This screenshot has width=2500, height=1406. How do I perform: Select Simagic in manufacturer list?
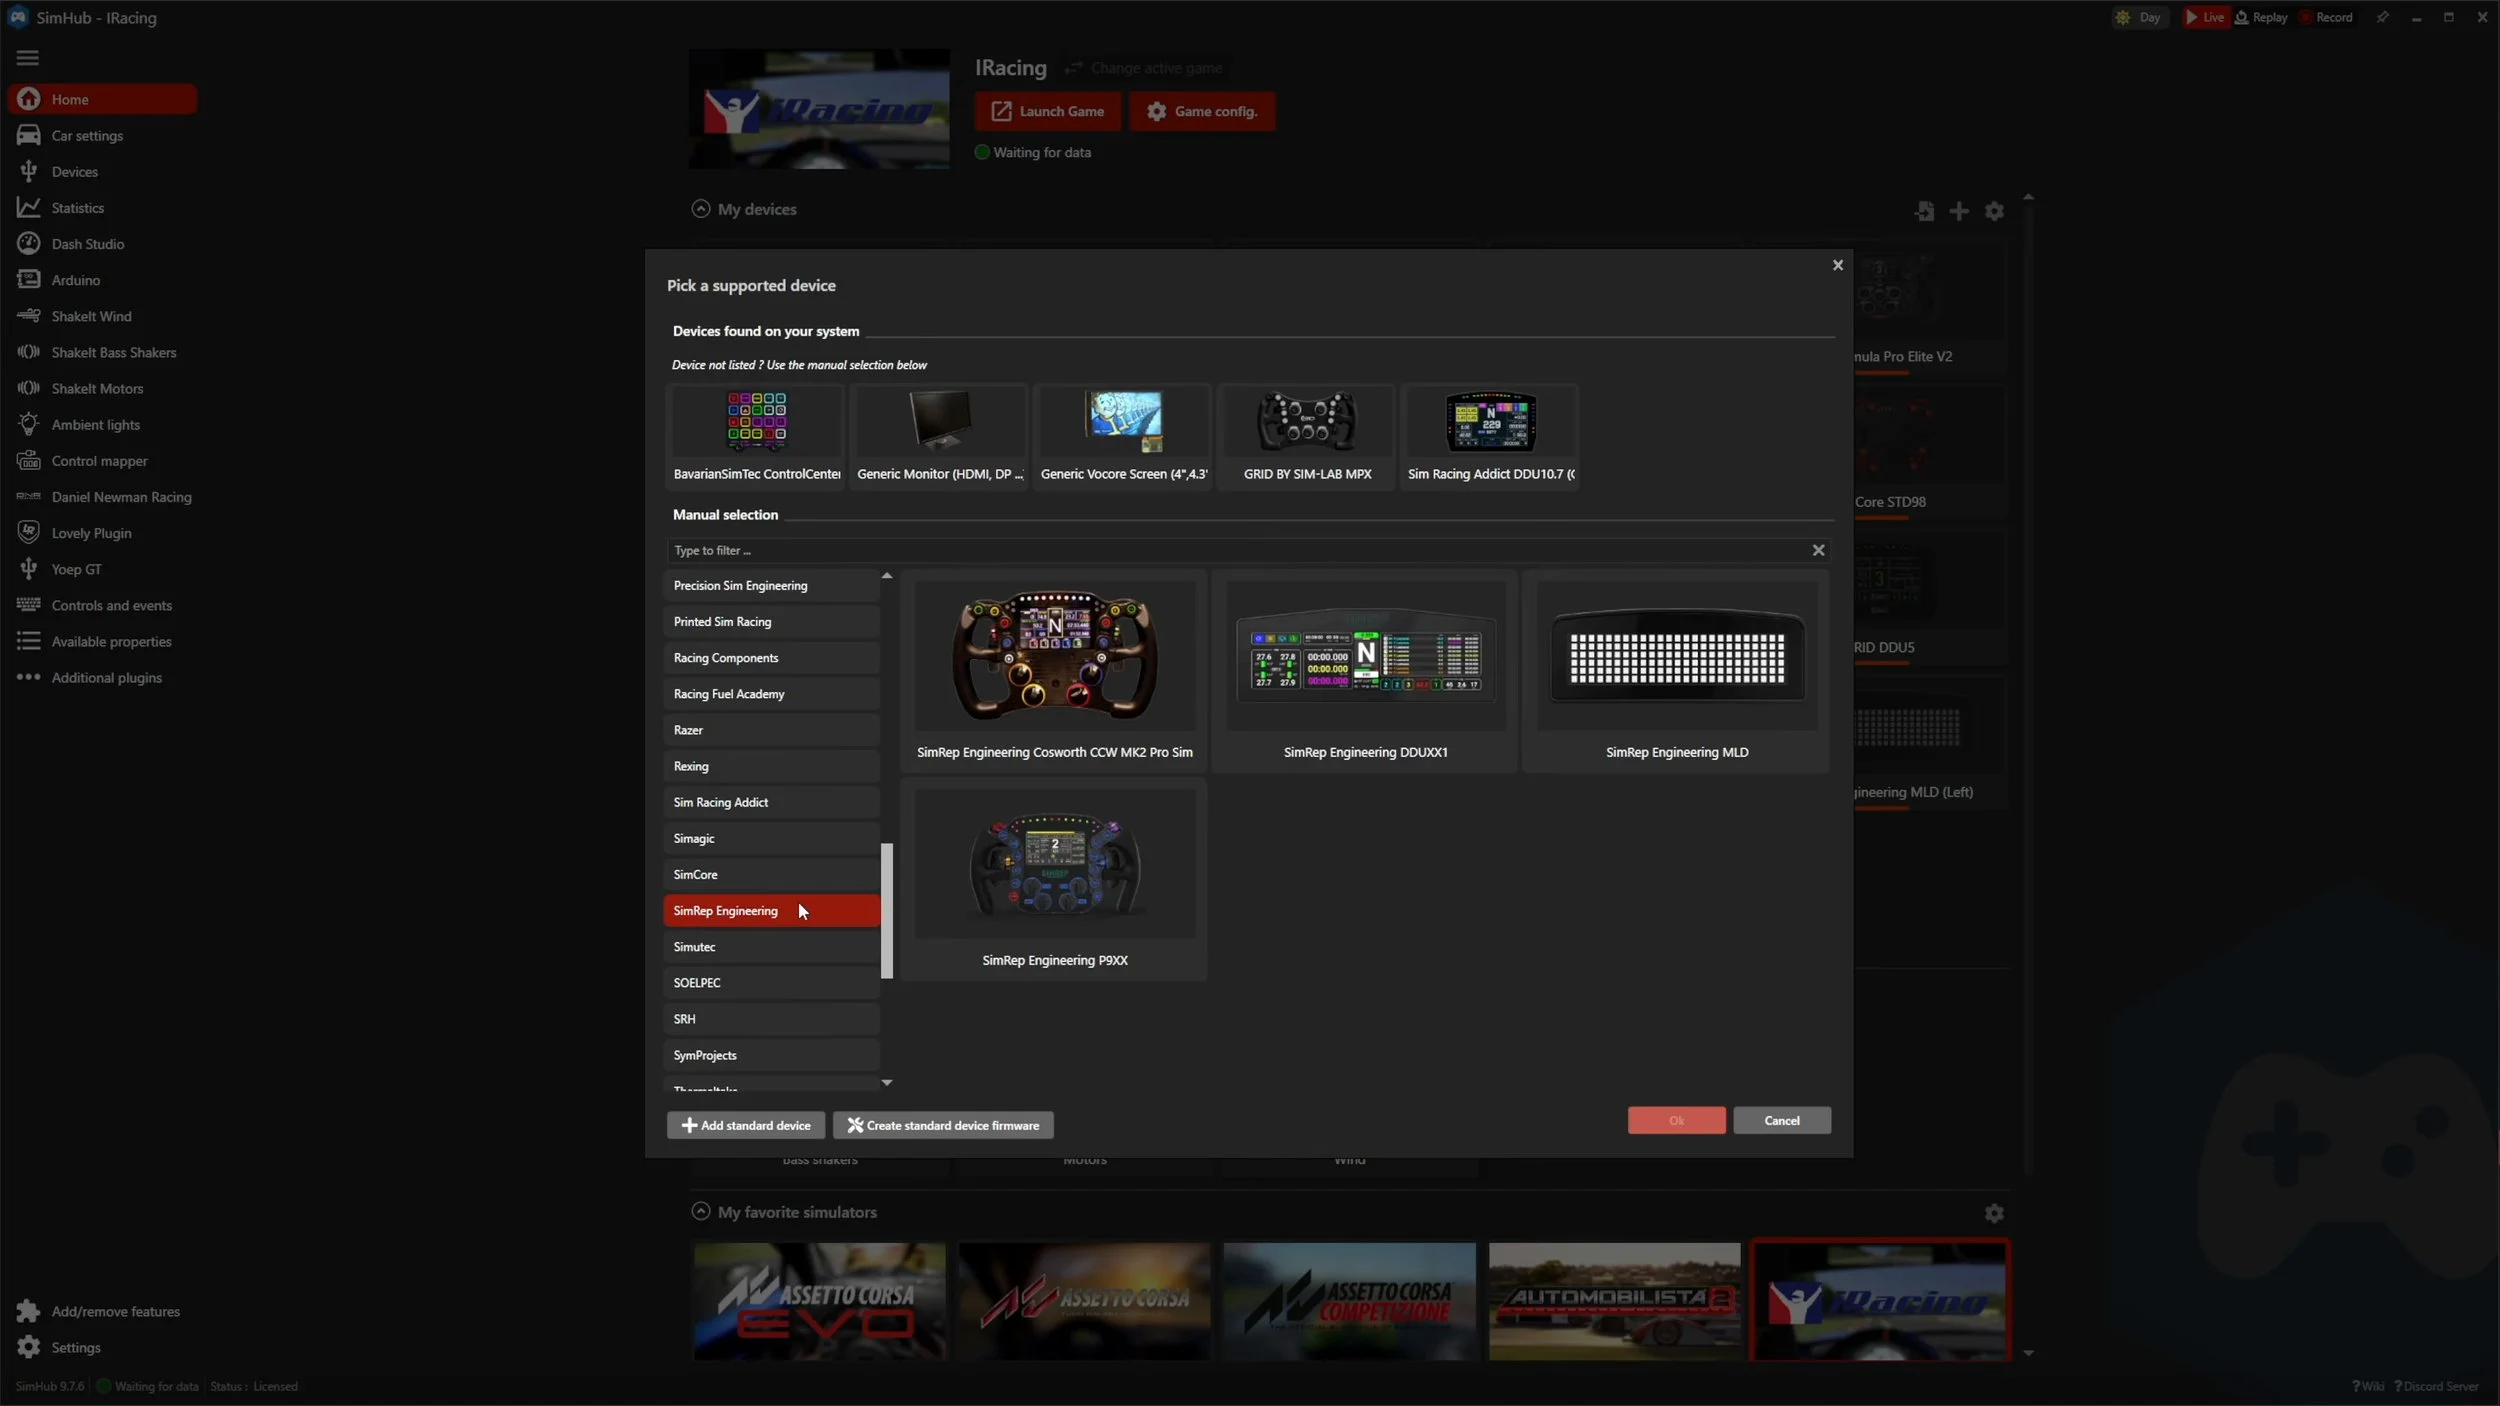771,838
